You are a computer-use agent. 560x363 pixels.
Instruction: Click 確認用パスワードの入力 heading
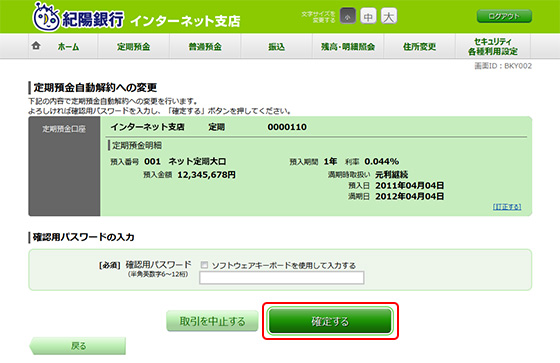84,237
